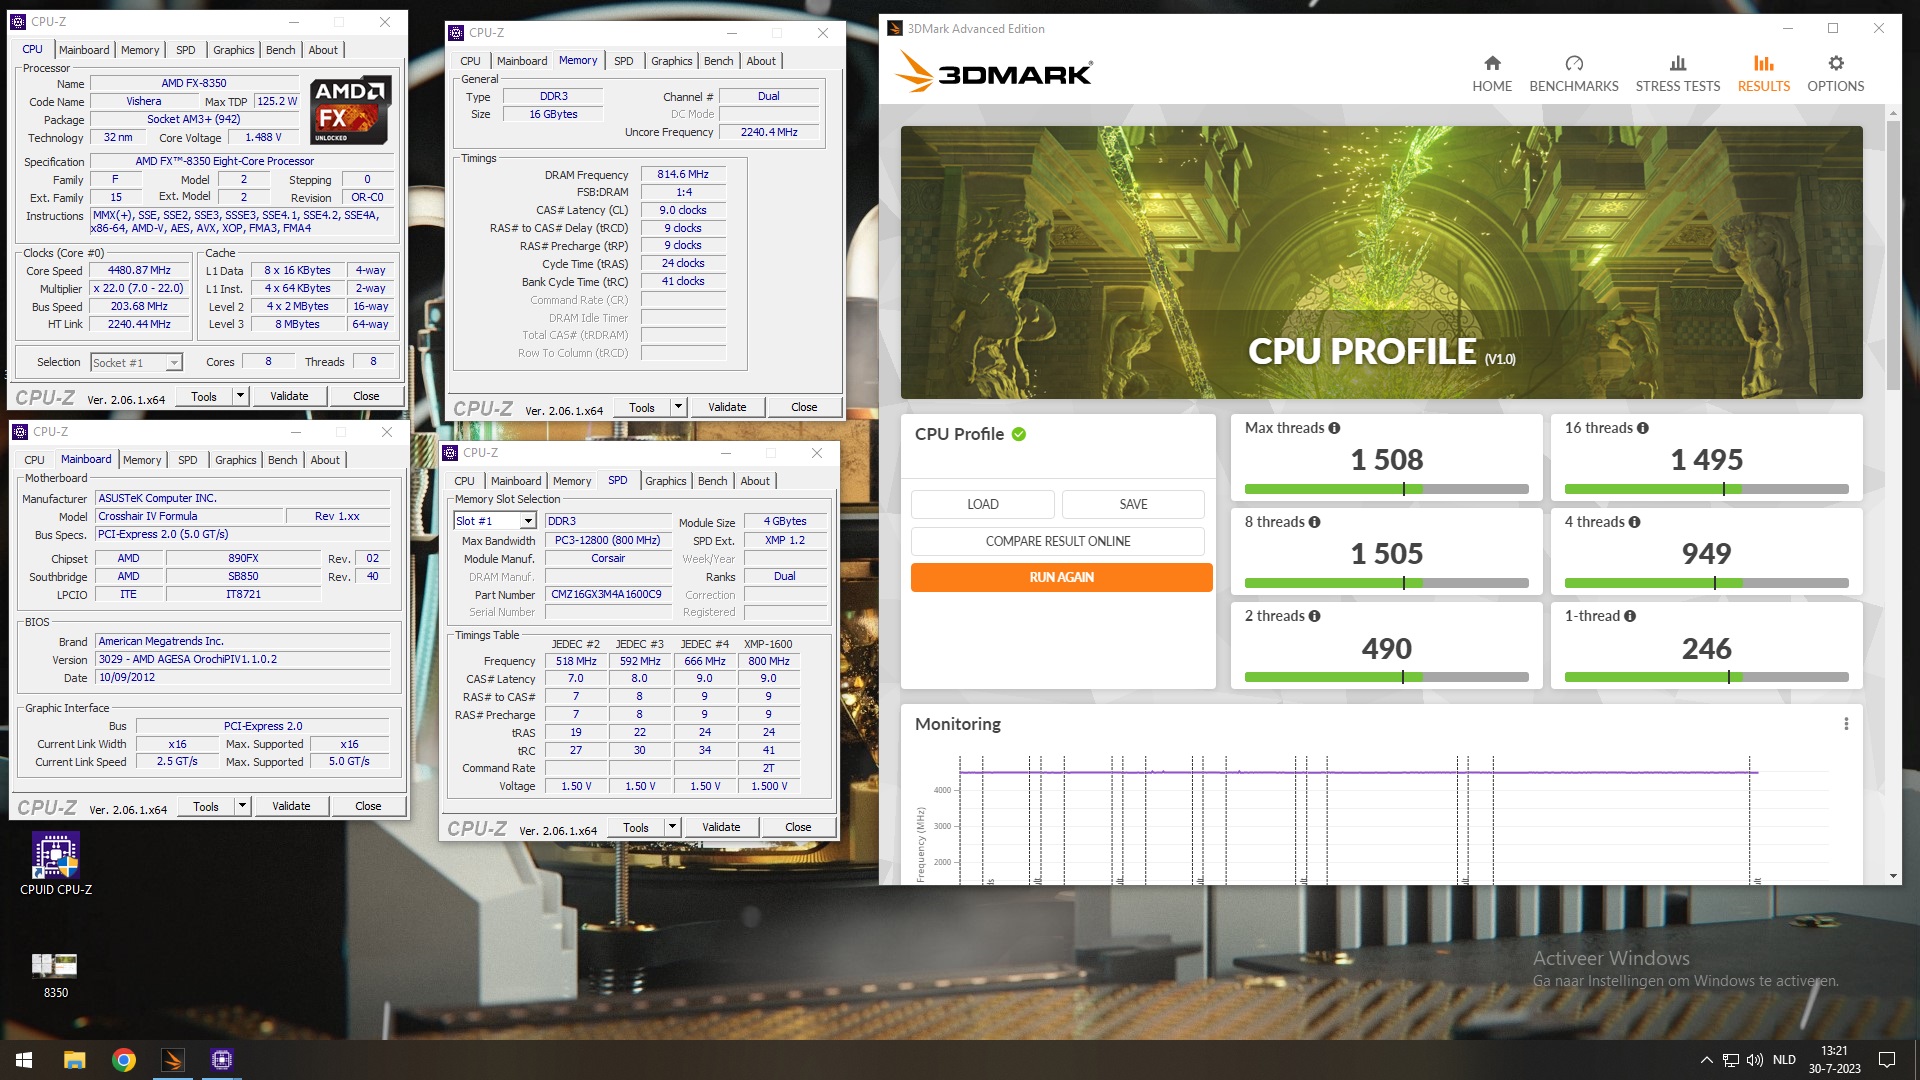Open notification center icon
Image resolution: width=1920 pixels, height=1080 pixels.
(1887, 1060)
